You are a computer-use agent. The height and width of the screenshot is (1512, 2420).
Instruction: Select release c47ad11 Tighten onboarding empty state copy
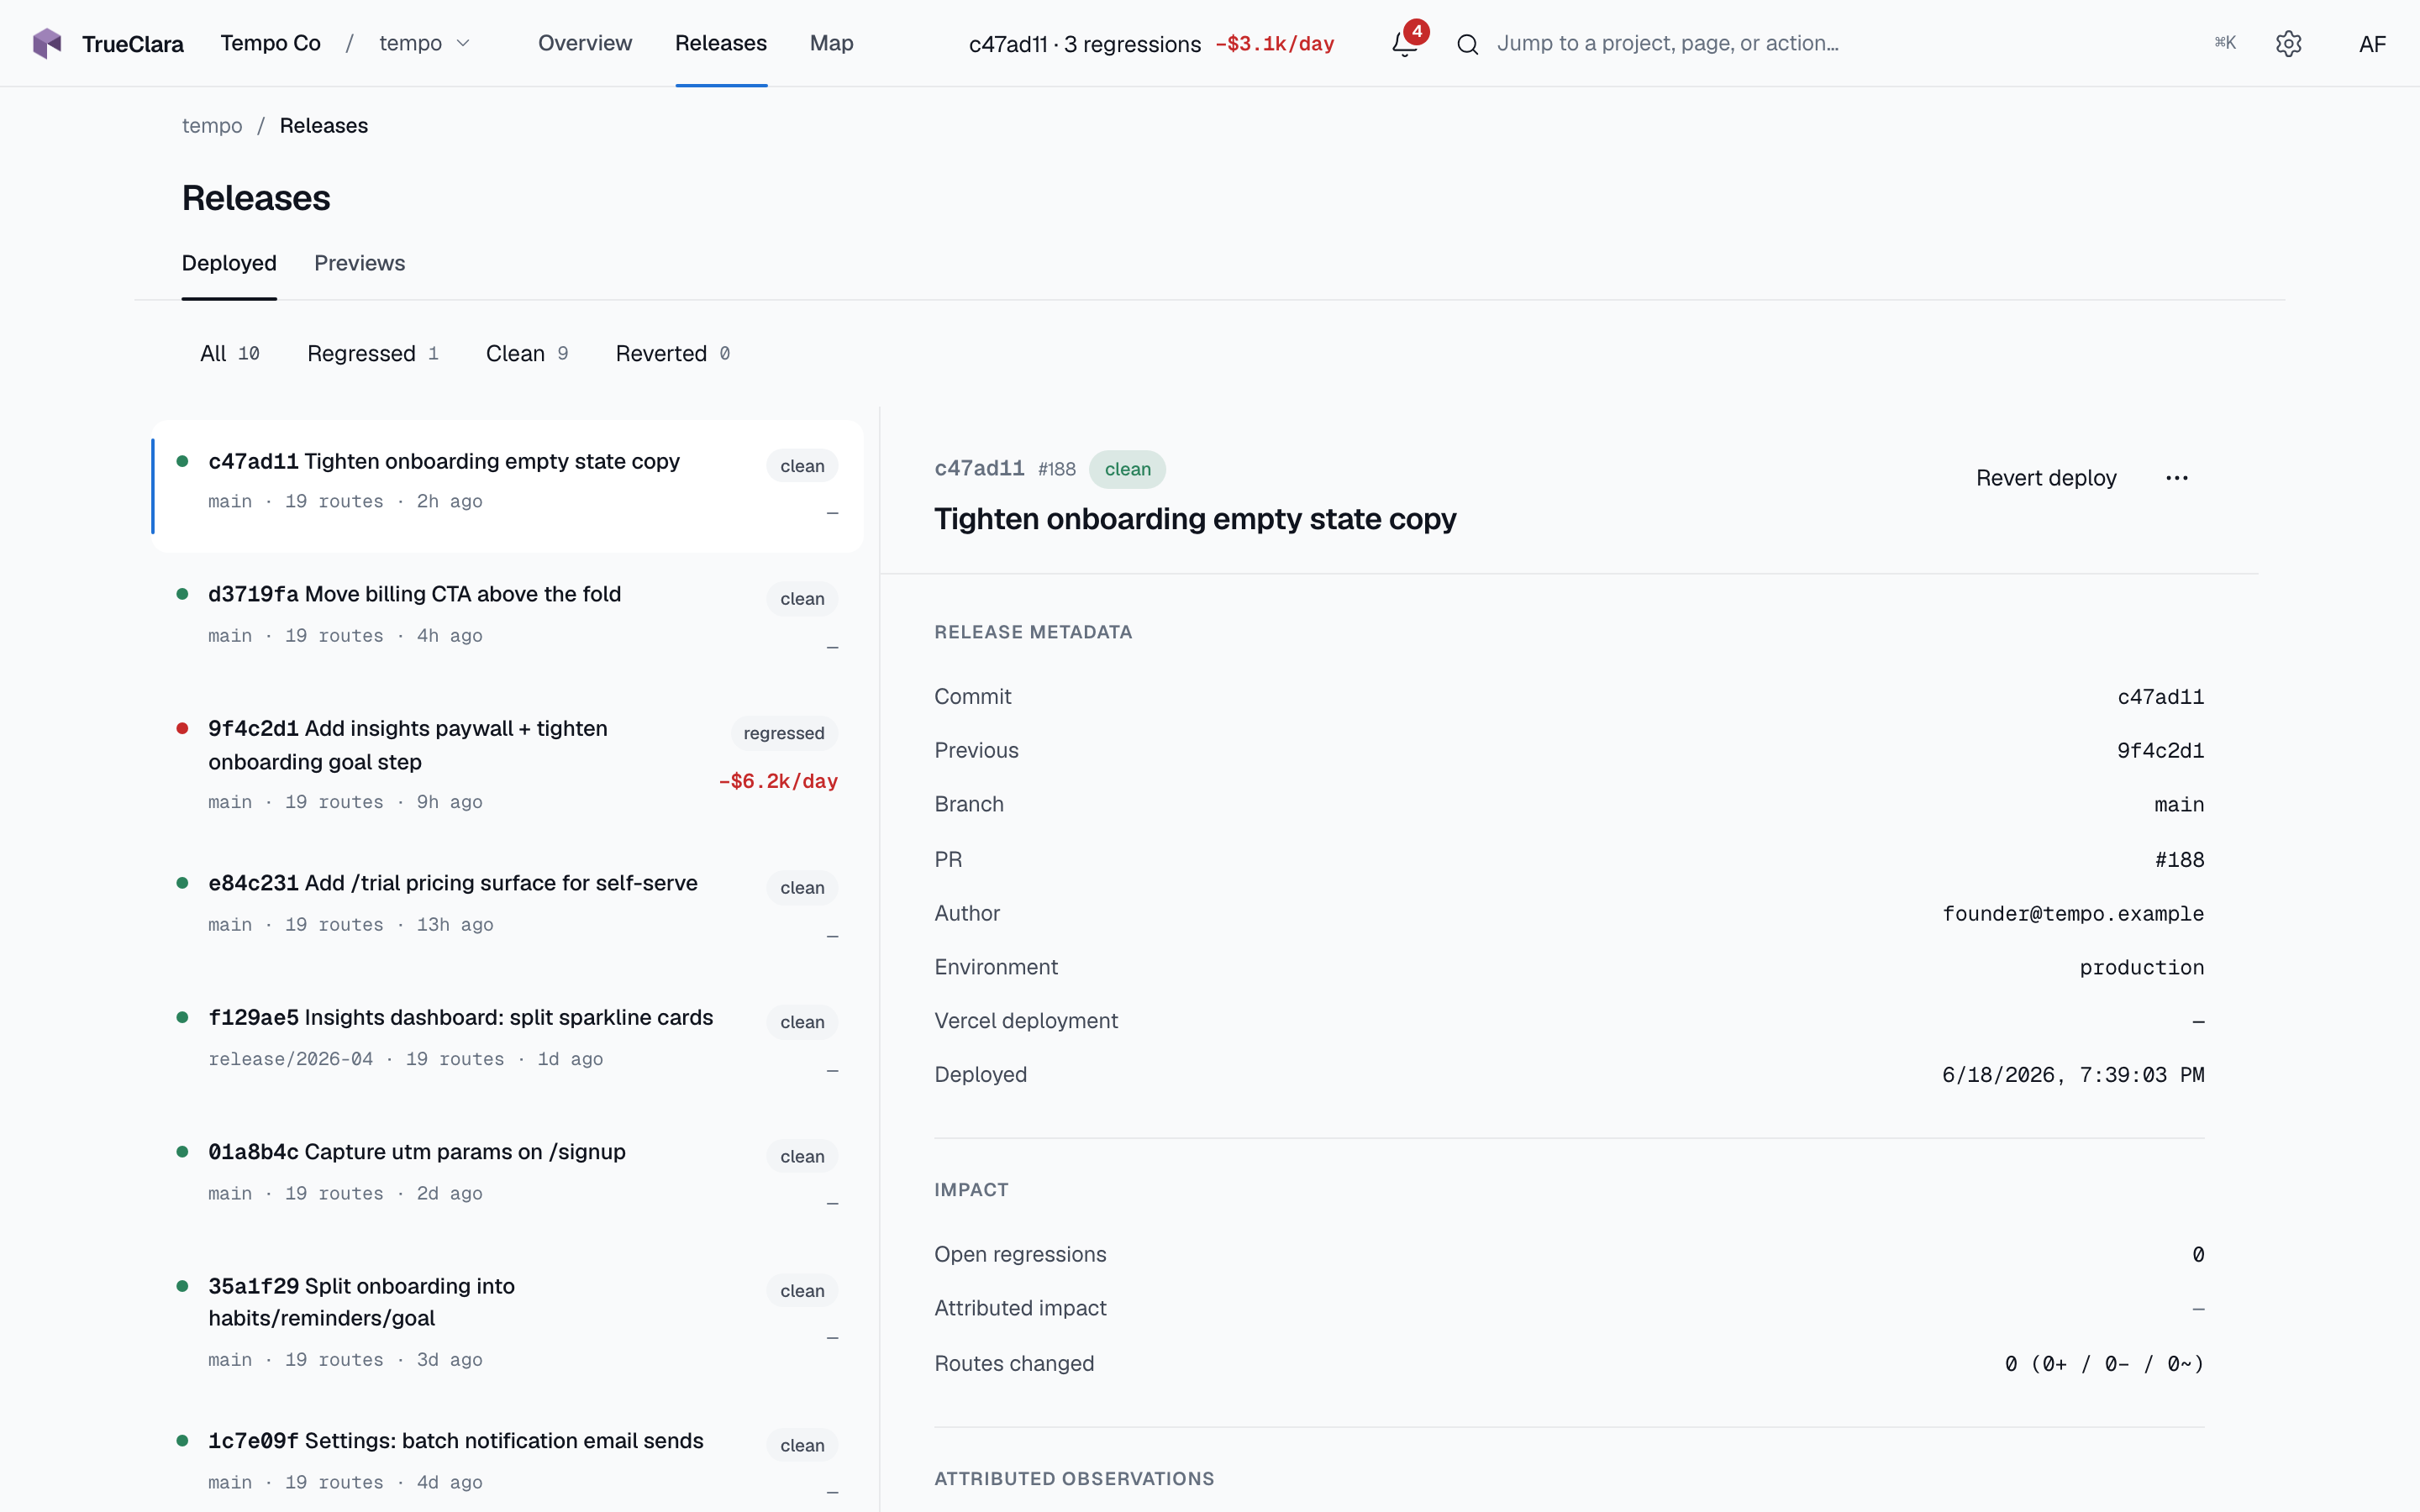click(508, 486)
